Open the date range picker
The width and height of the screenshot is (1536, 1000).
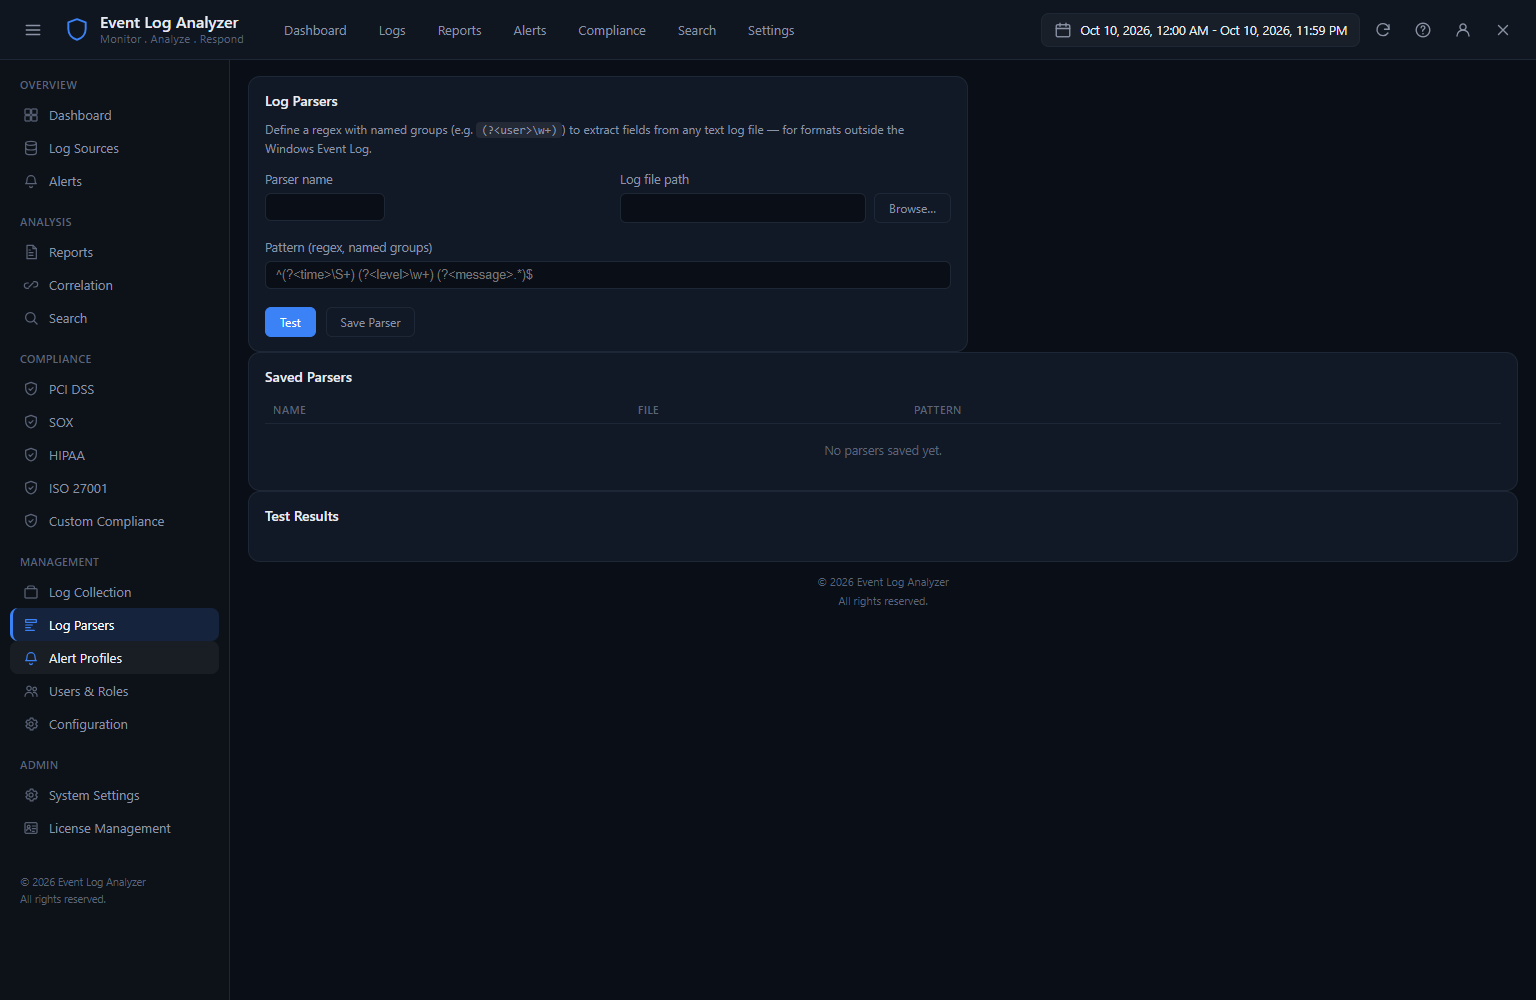pos(1200,30)
